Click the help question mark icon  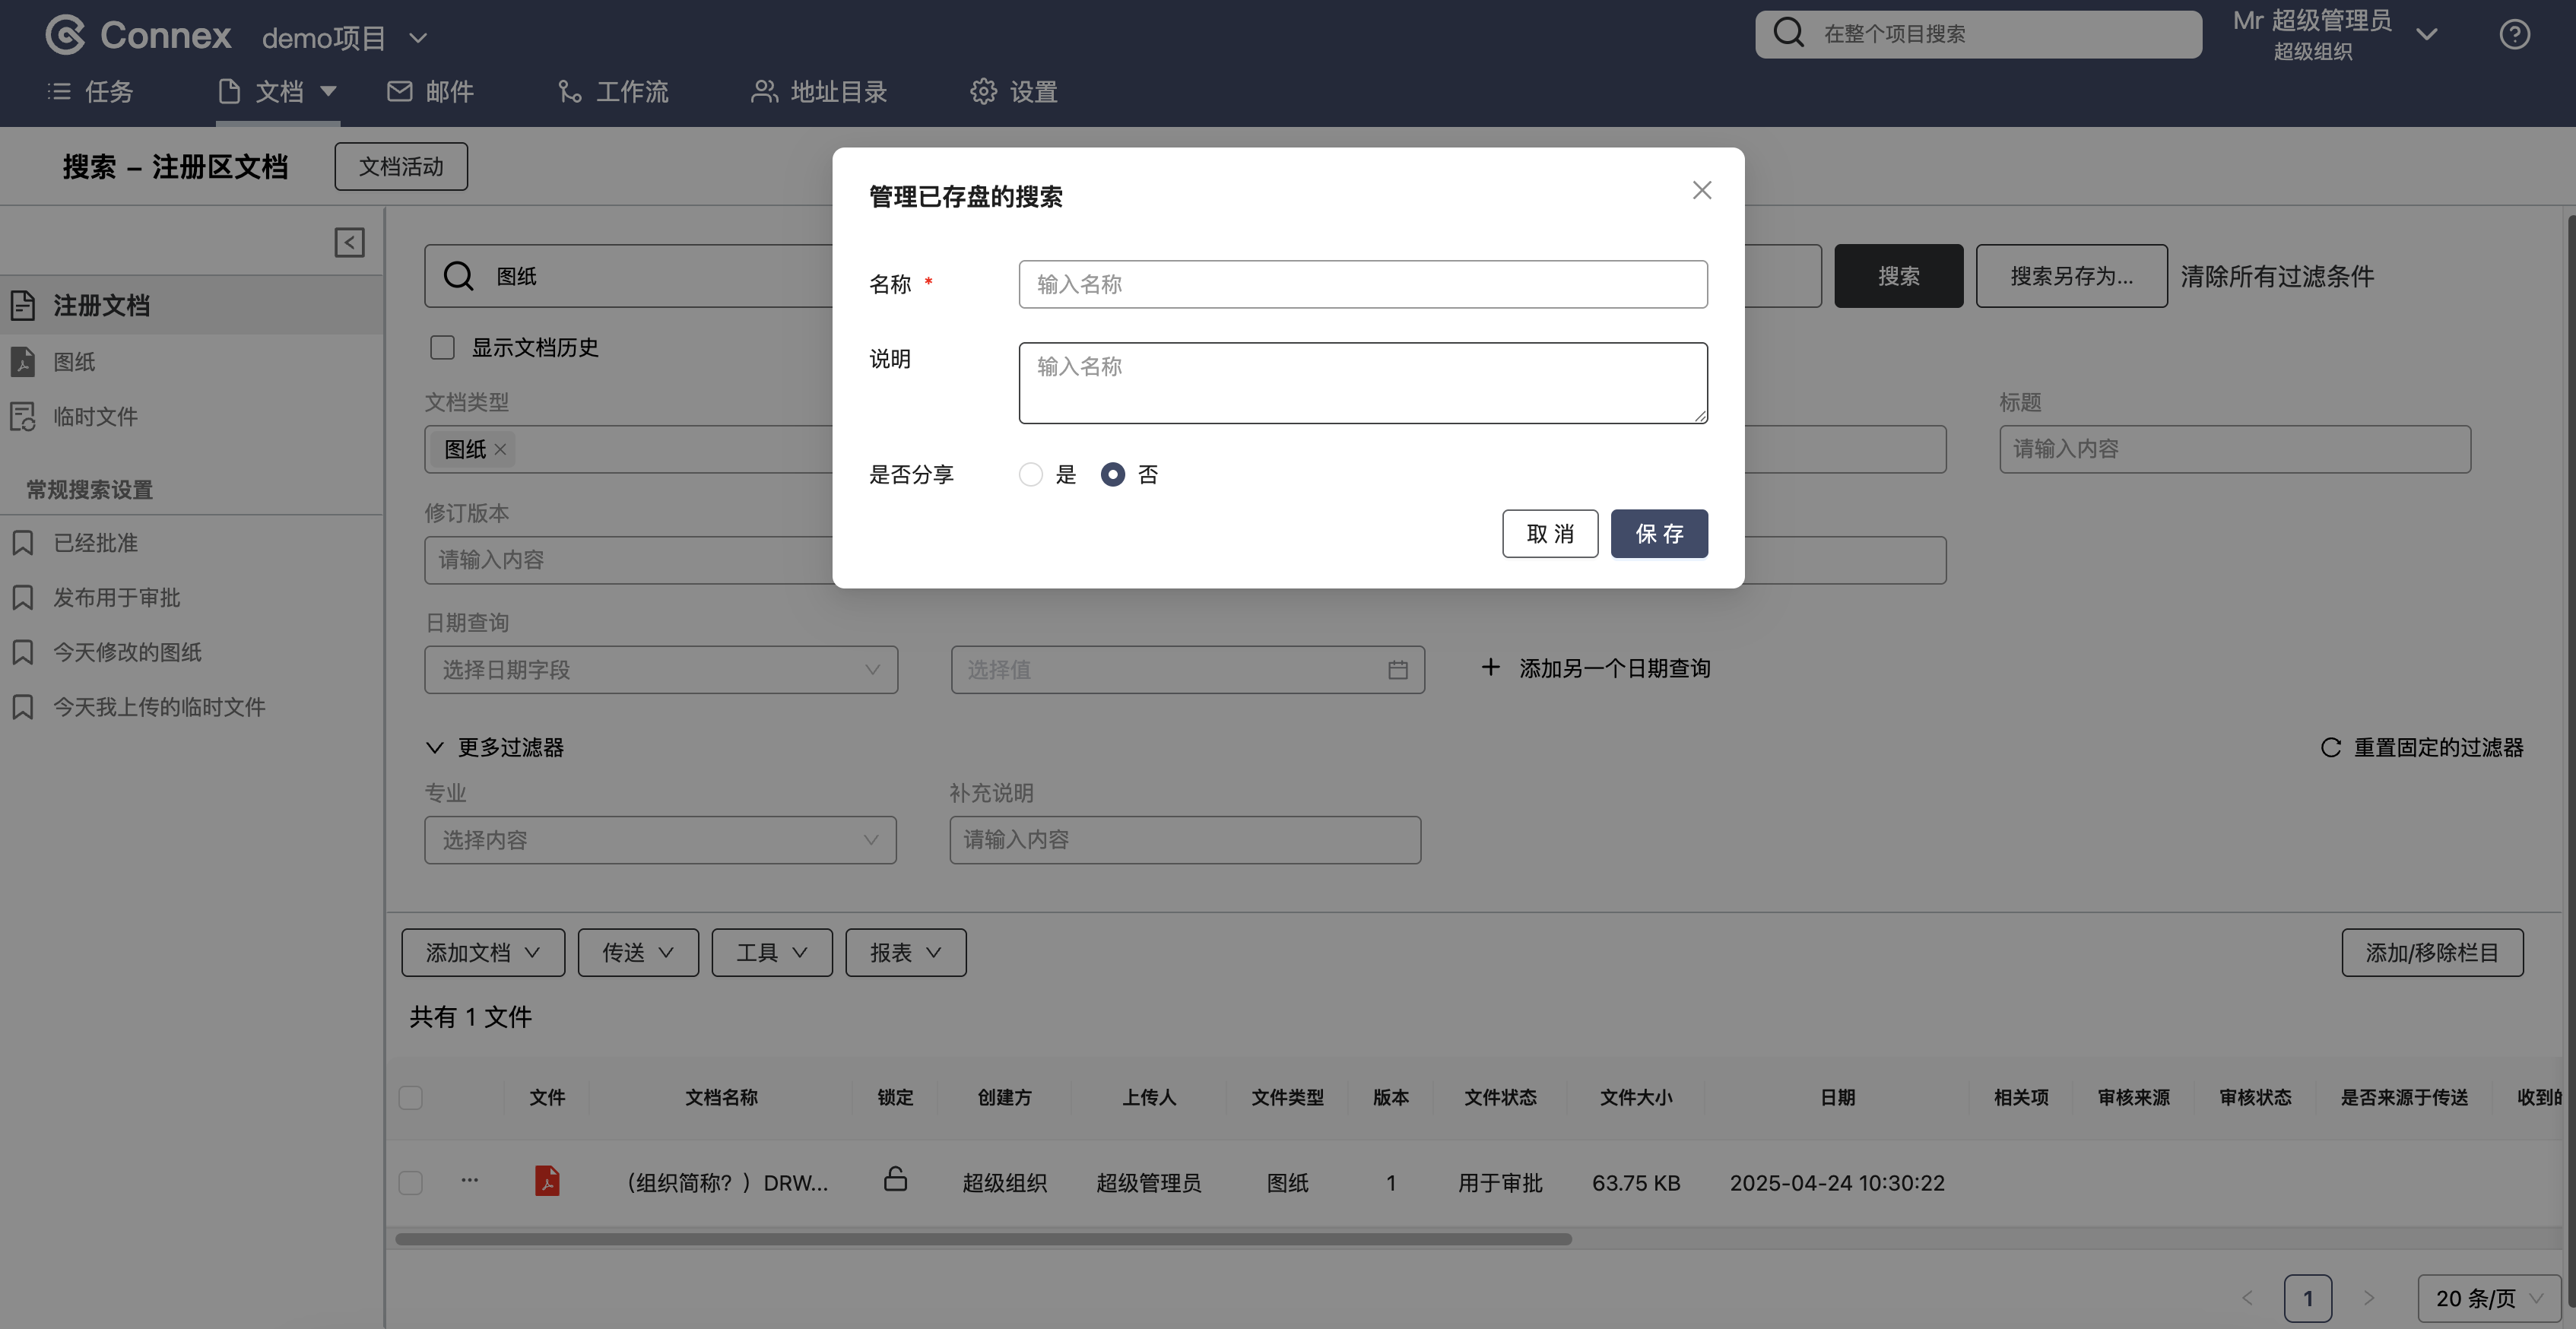point(2514,35)
